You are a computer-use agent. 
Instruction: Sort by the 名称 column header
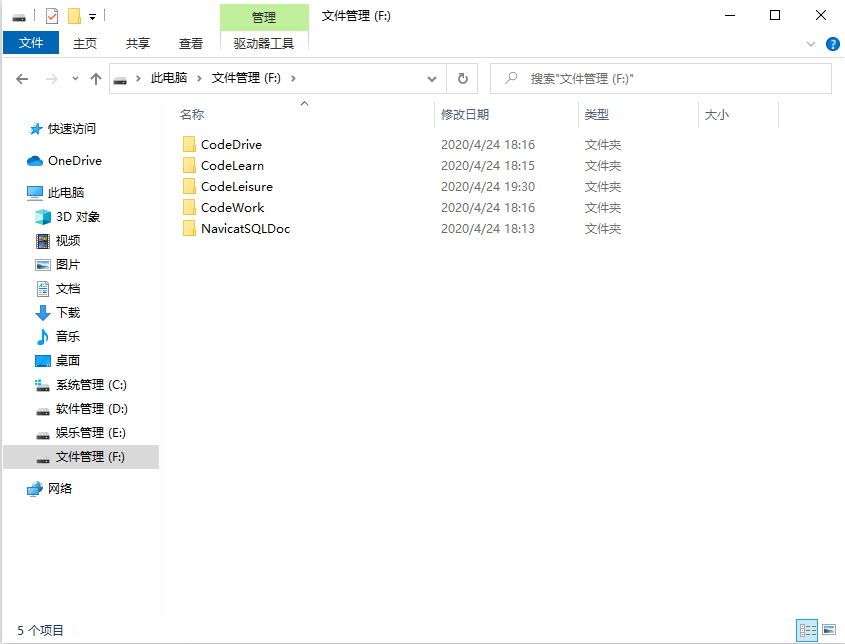click(192, 114)
